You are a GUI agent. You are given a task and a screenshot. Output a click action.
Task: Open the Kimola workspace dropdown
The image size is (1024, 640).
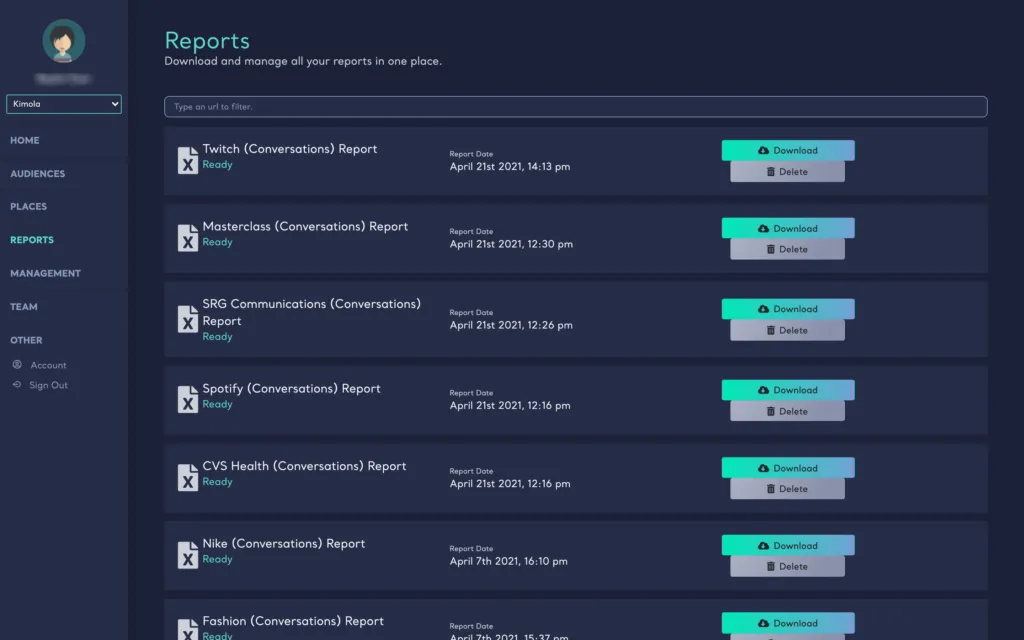click(x=63, y=104)
